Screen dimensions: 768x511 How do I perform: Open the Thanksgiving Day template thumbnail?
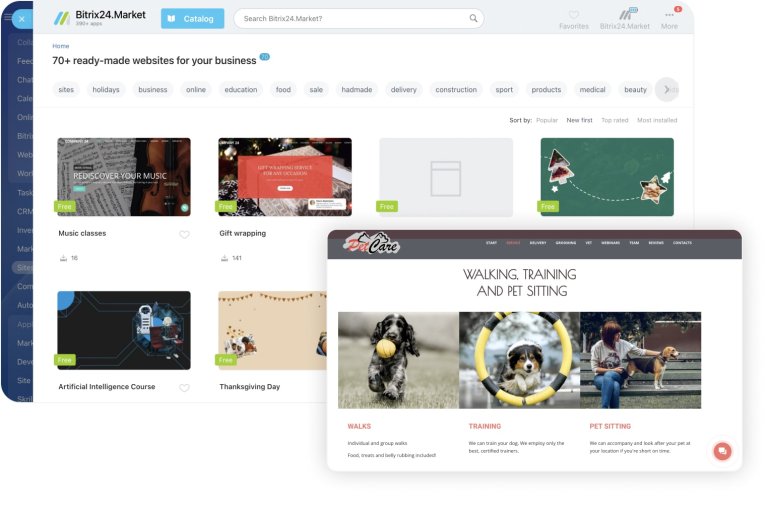272,329
